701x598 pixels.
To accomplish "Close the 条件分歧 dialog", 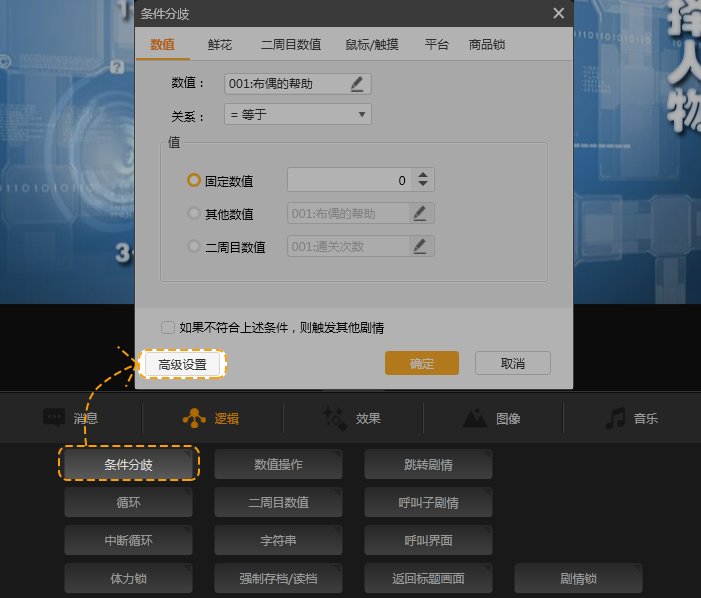I will tap(558, 13).
